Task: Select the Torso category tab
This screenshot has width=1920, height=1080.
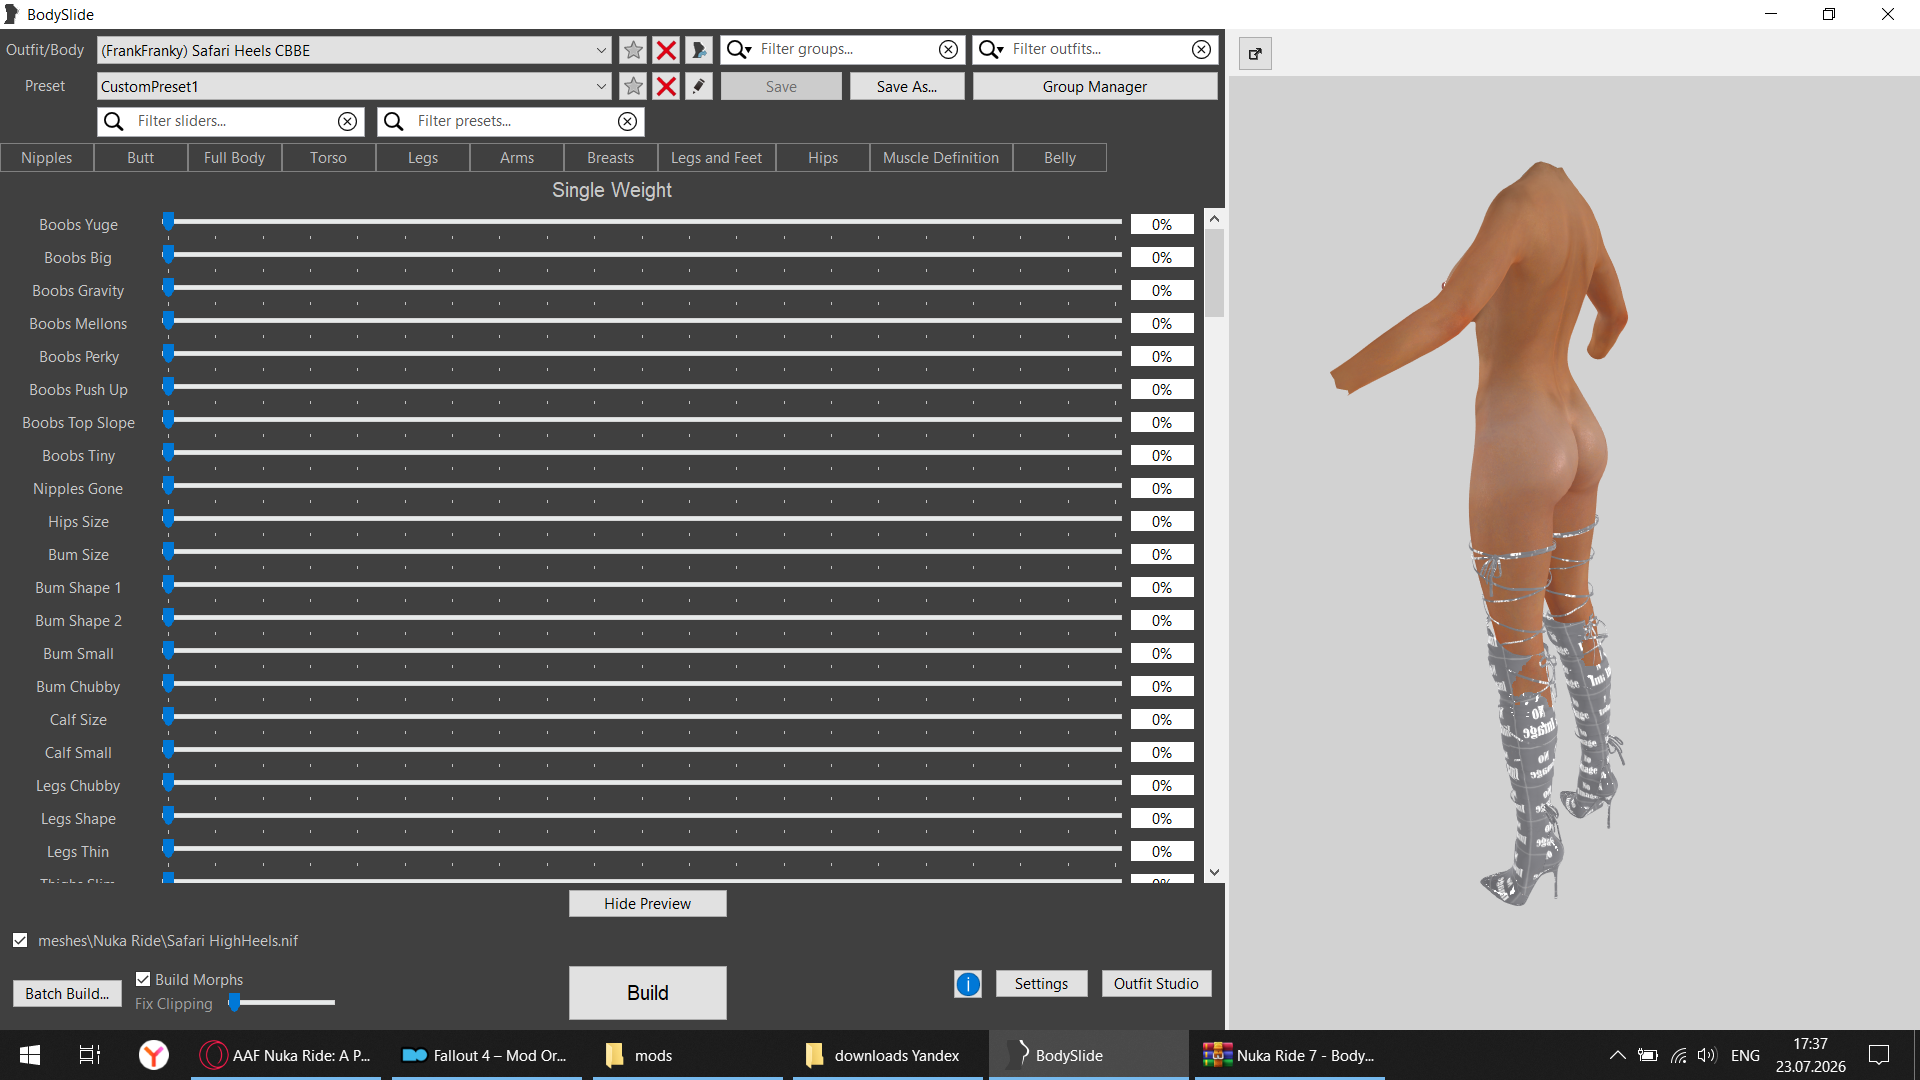Action: pyautogui.click(x=328, y=158)
